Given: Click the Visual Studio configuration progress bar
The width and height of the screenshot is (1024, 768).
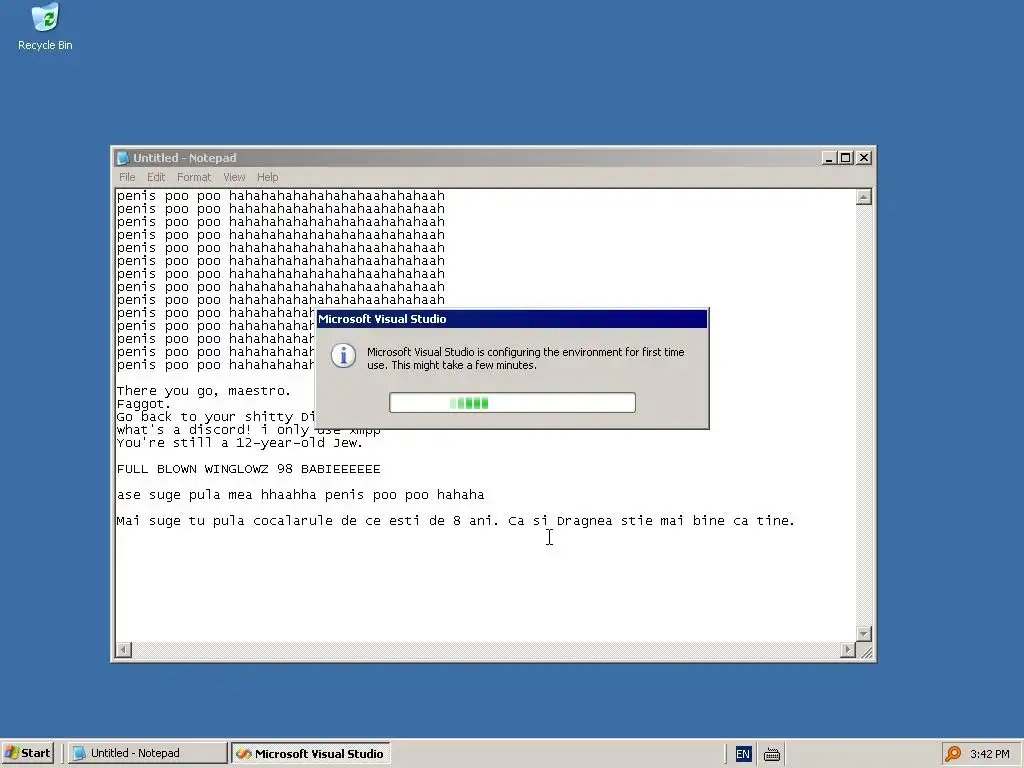Looking at the screenshot, I should (512, 403).
